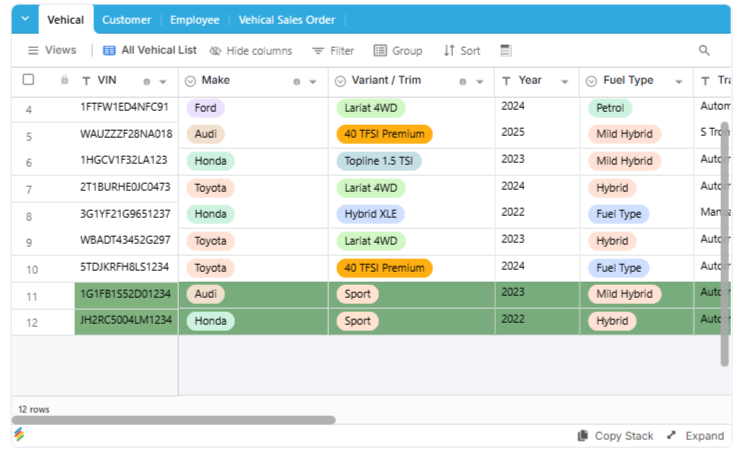Click the info dot in Make header

(x=297, y=82)
